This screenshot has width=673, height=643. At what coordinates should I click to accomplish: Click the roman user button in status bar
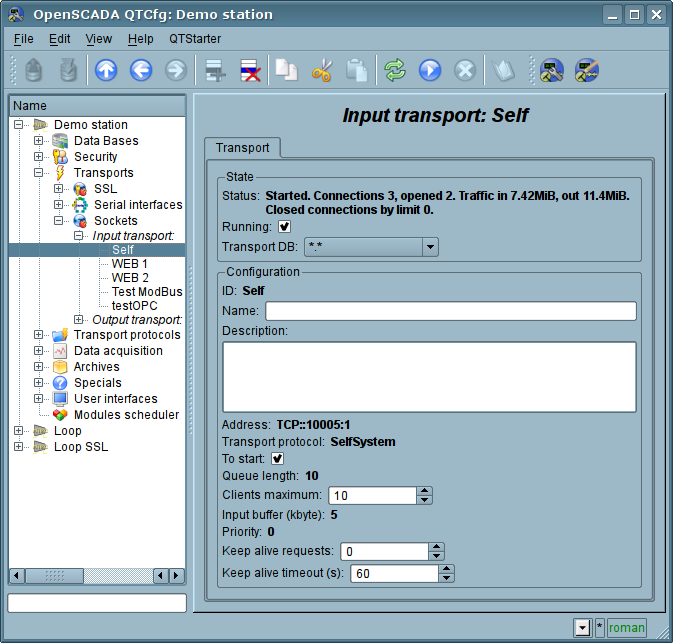(627, 628)
